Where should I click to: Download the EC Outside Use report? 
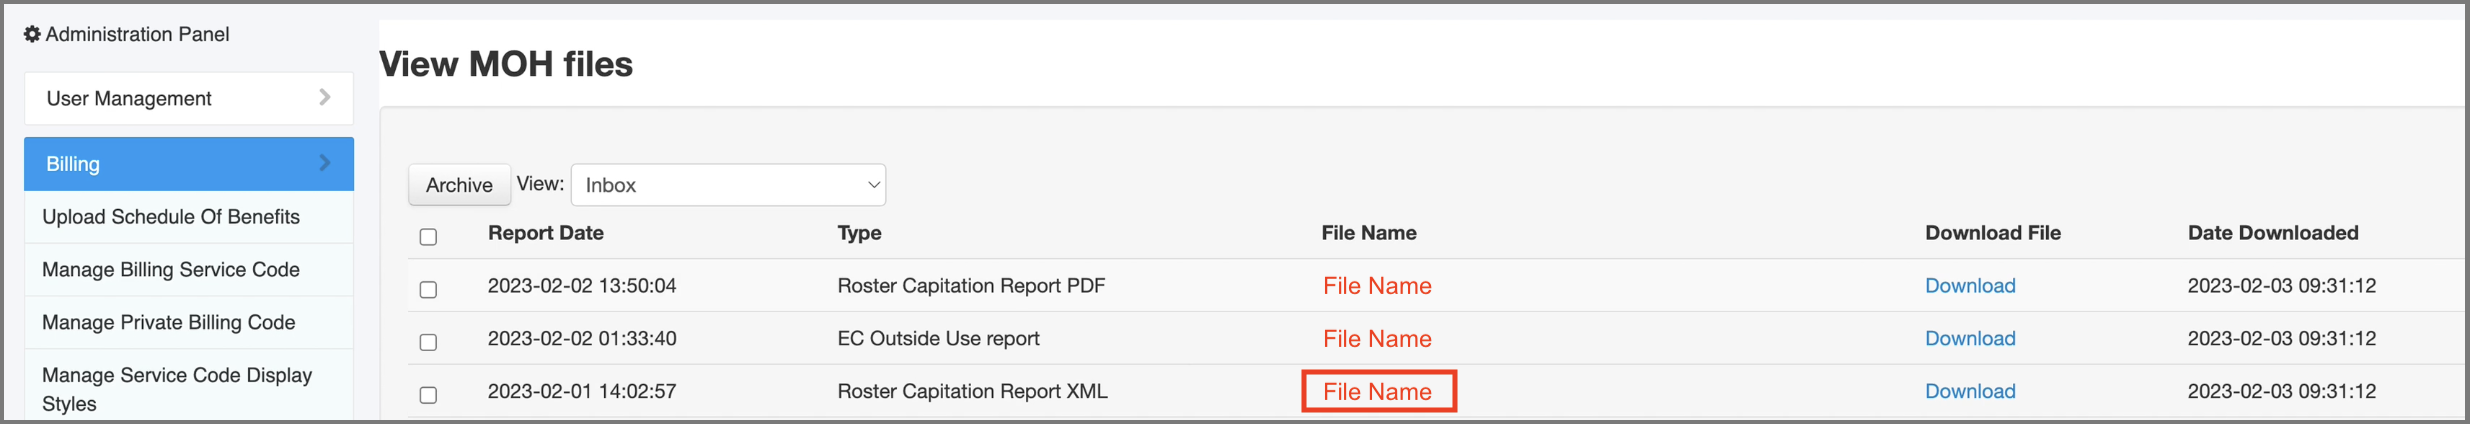[1970, 339]
